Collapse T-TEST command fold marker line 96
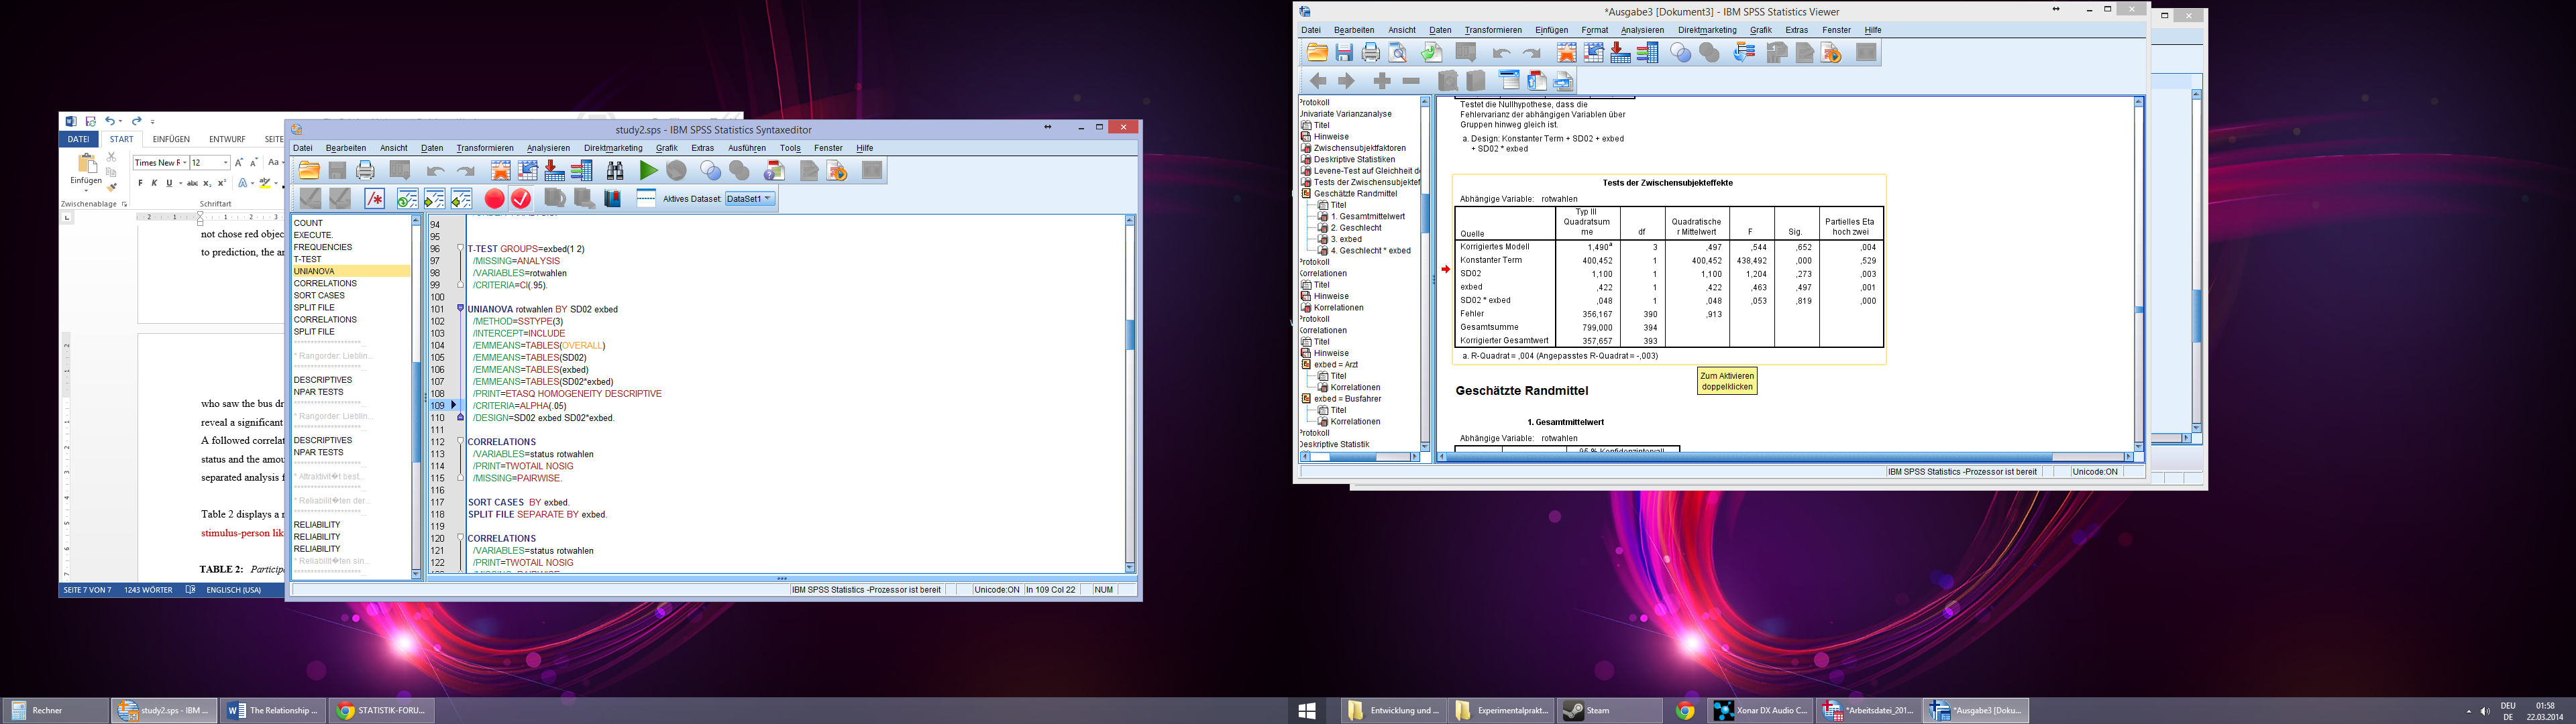The image size is (2576, 724). click(460, 248)
